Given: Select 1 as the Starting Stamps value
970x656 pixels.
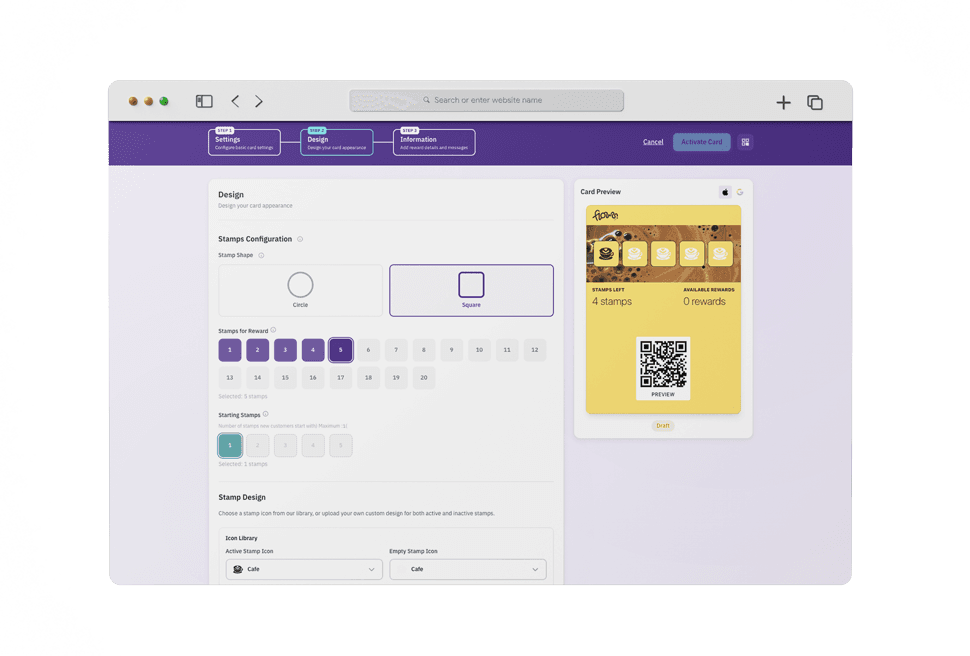Looking at the screenshot, I should point(229,444).
